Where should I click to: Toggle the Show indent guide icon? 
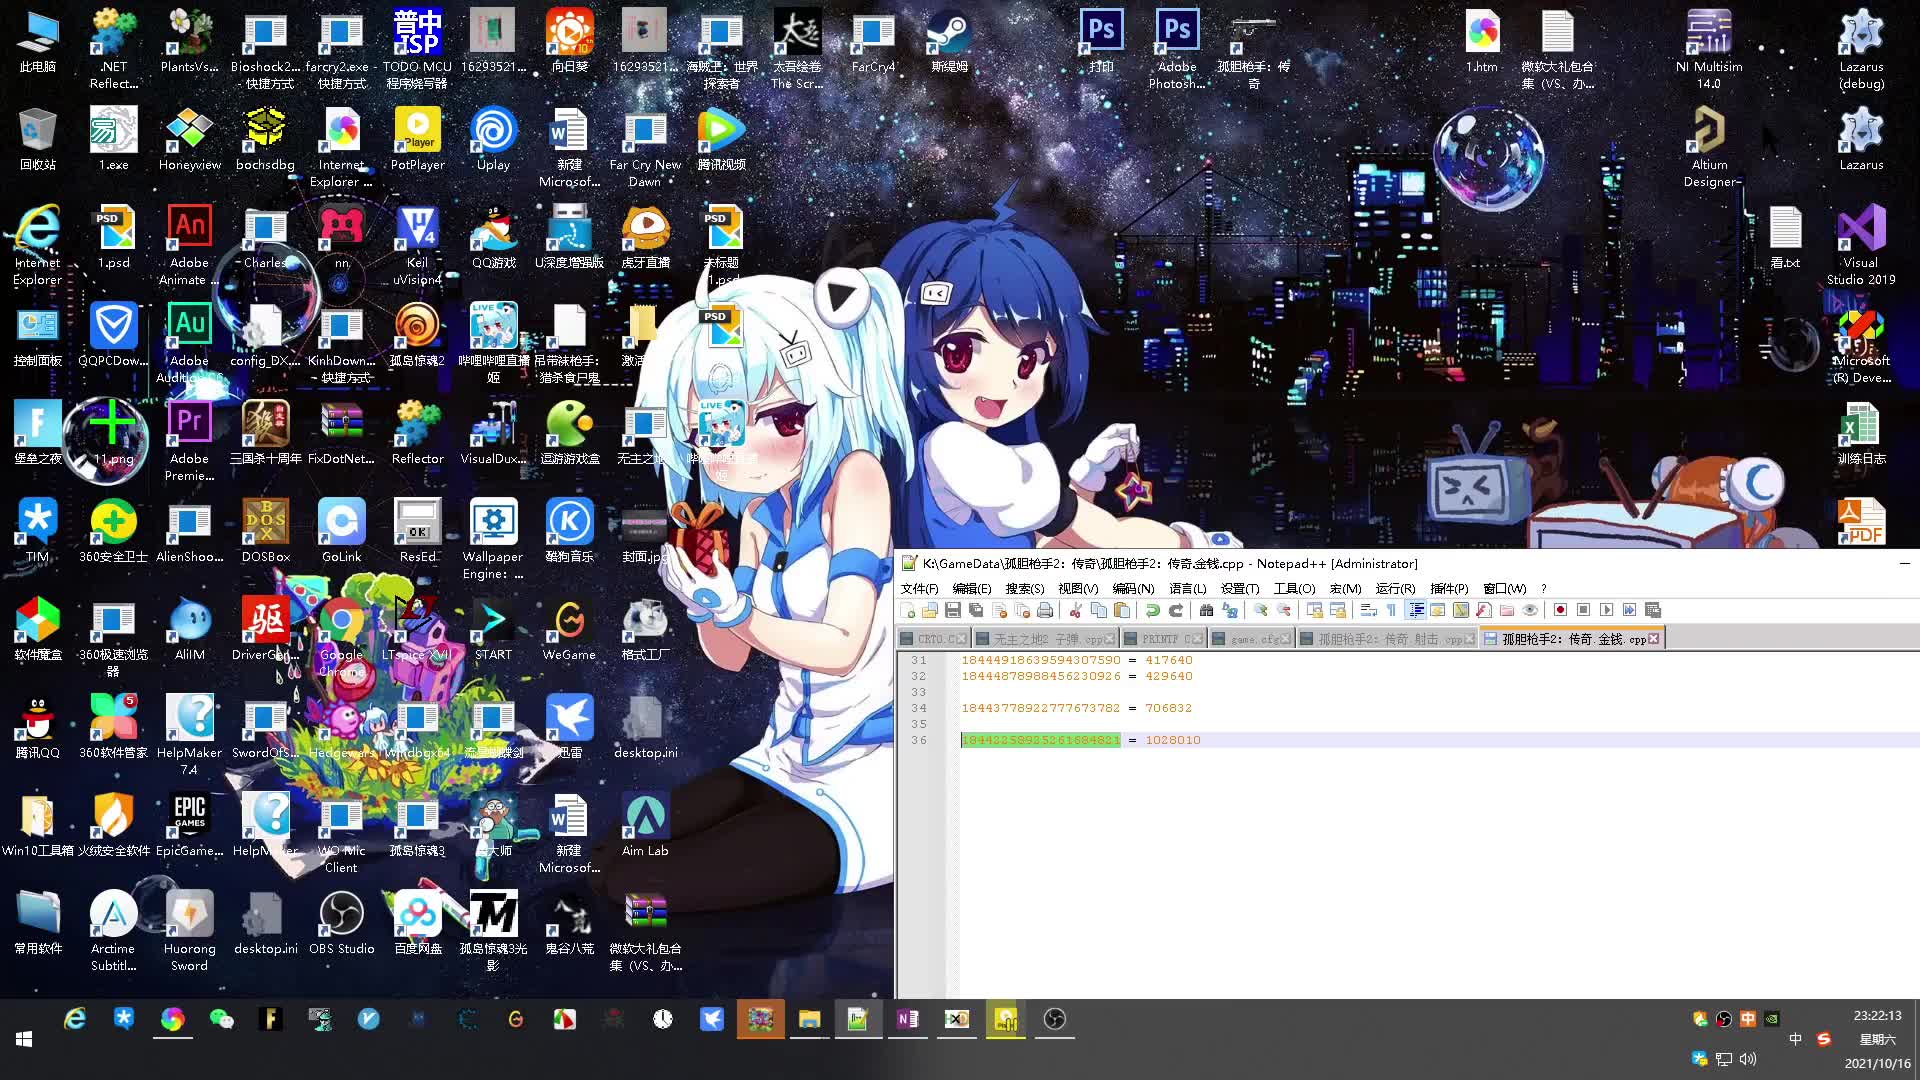click(1415, 610)
